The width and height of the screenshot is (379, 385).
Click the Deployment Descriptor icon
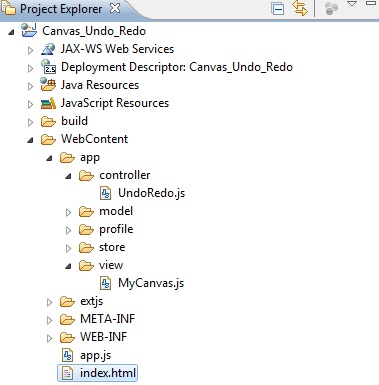[48, 67]
